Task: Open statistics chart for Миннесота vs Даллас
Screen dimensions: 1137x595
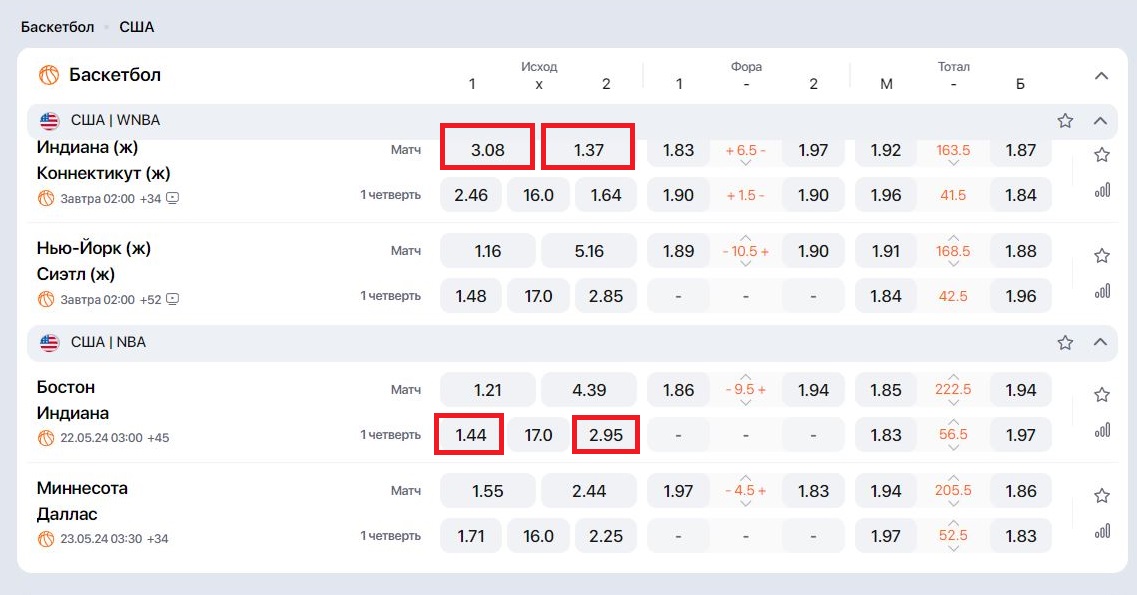Action: point(1102,531)
